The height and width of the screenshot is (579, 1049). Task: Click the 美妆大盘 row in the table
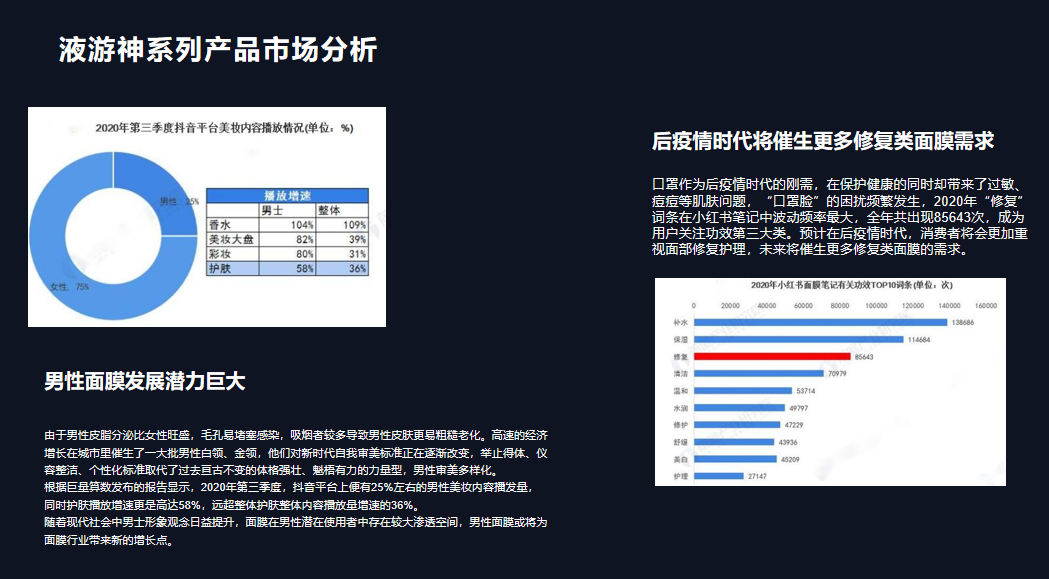coord(287,240)
